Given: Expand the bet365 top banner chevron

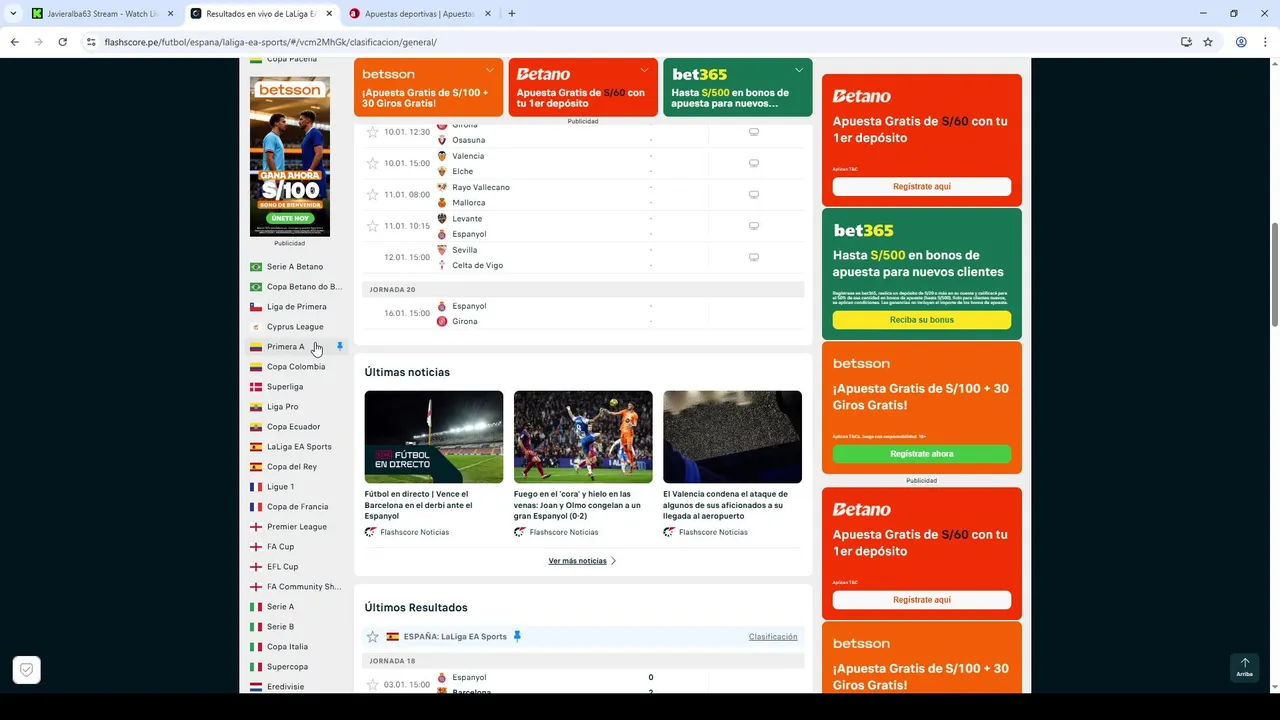Looking at the screenshot, I should pyautogui.click(x=799, y=70).
